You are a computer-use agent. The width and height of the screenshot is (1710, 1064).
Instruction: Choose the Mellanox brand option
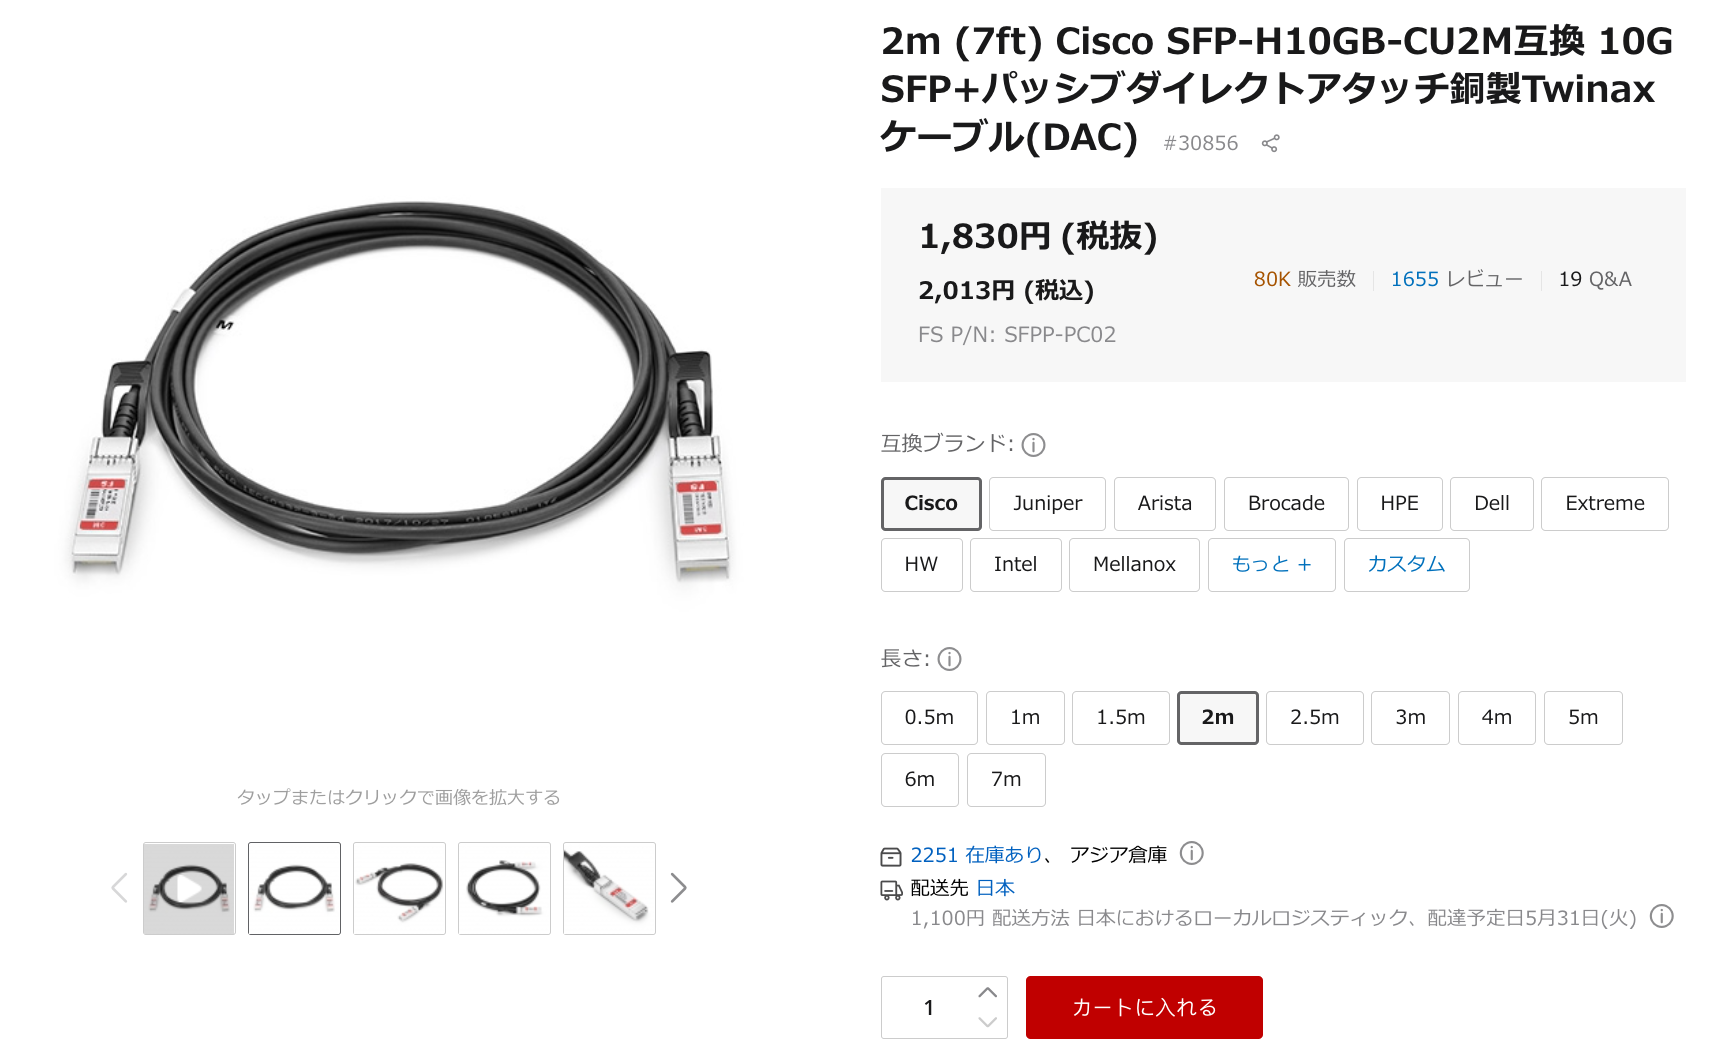point(1134,565)
